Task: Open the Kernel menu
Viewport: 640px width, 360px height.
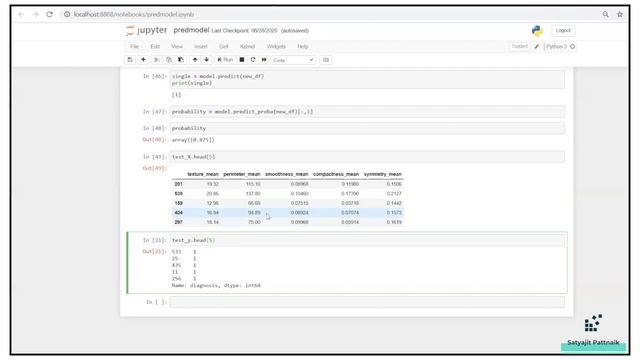Action: click(x=247, y=47)
